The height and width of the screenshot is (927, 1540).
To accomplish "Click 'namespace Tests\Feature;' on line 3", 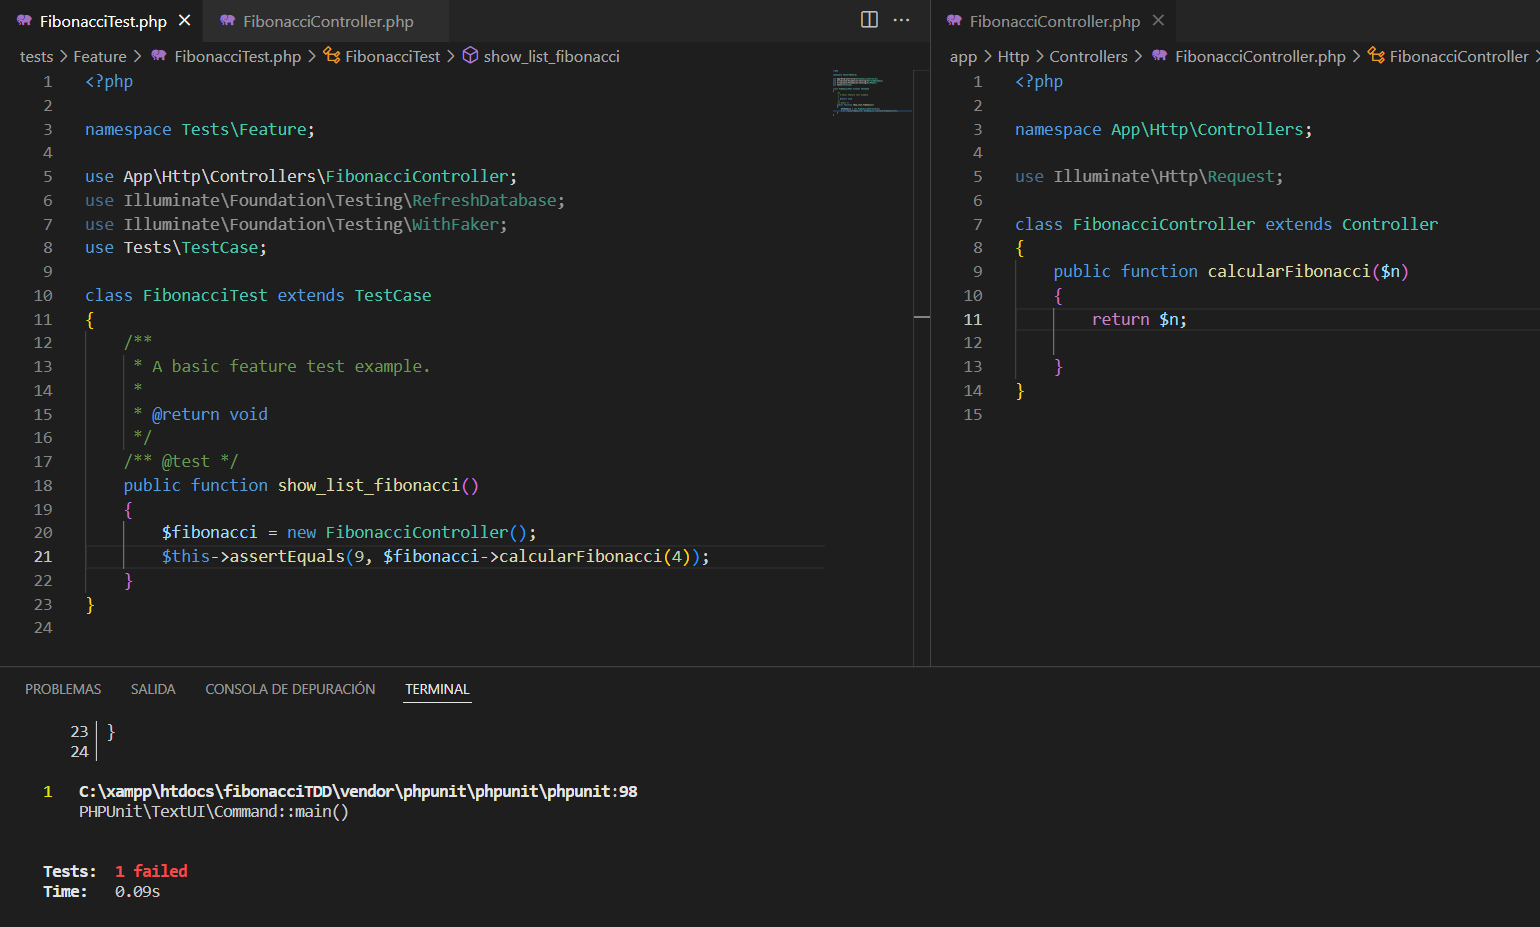I will pyautogui.click(x=199, y=130).
